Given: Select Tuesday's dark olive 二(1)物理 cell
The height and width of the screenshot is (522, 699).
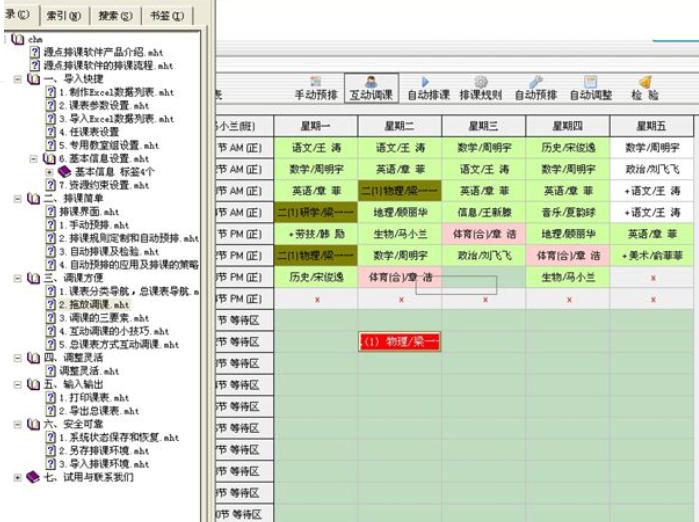Looking at the screenshot, I should pyautogui.click(x=400, y=191).
